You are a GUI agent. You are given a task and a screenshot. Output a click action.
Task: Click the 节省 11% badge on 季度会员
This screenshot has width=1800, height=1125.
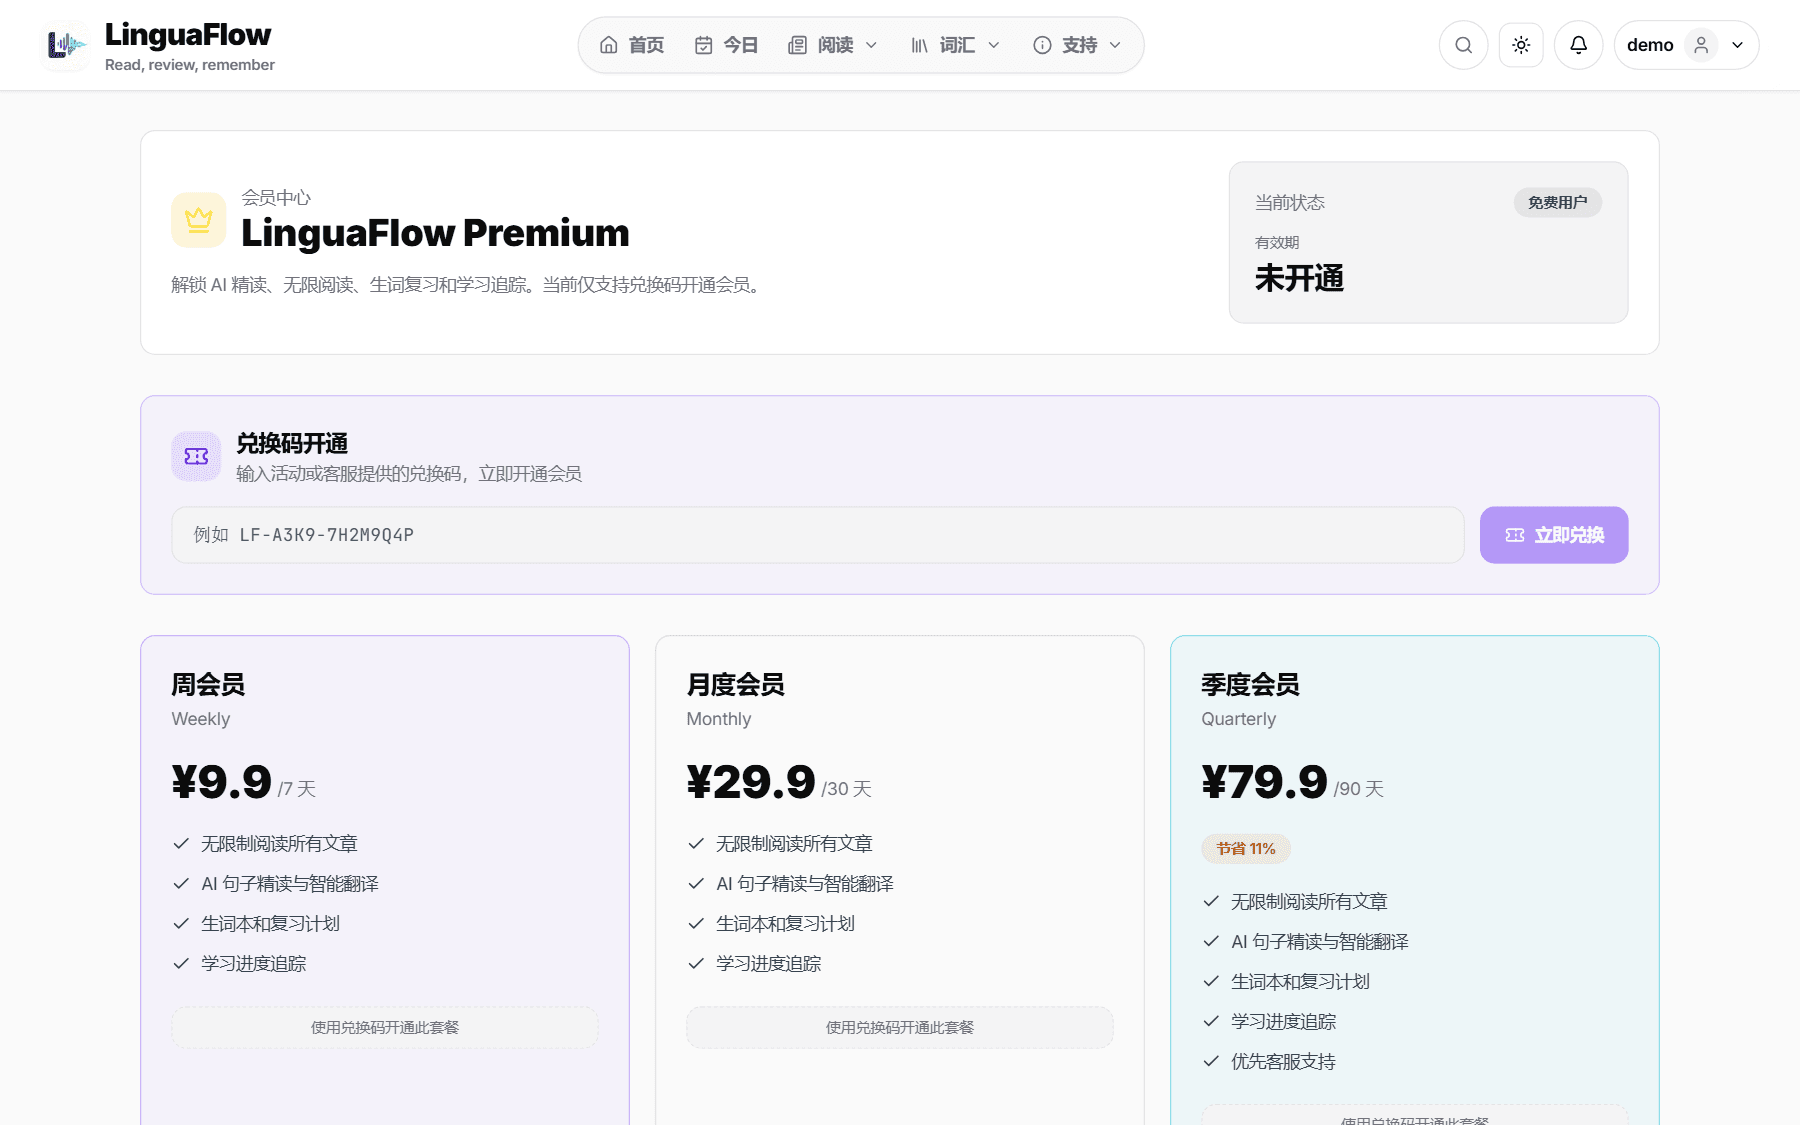(x=1246, y=849)
